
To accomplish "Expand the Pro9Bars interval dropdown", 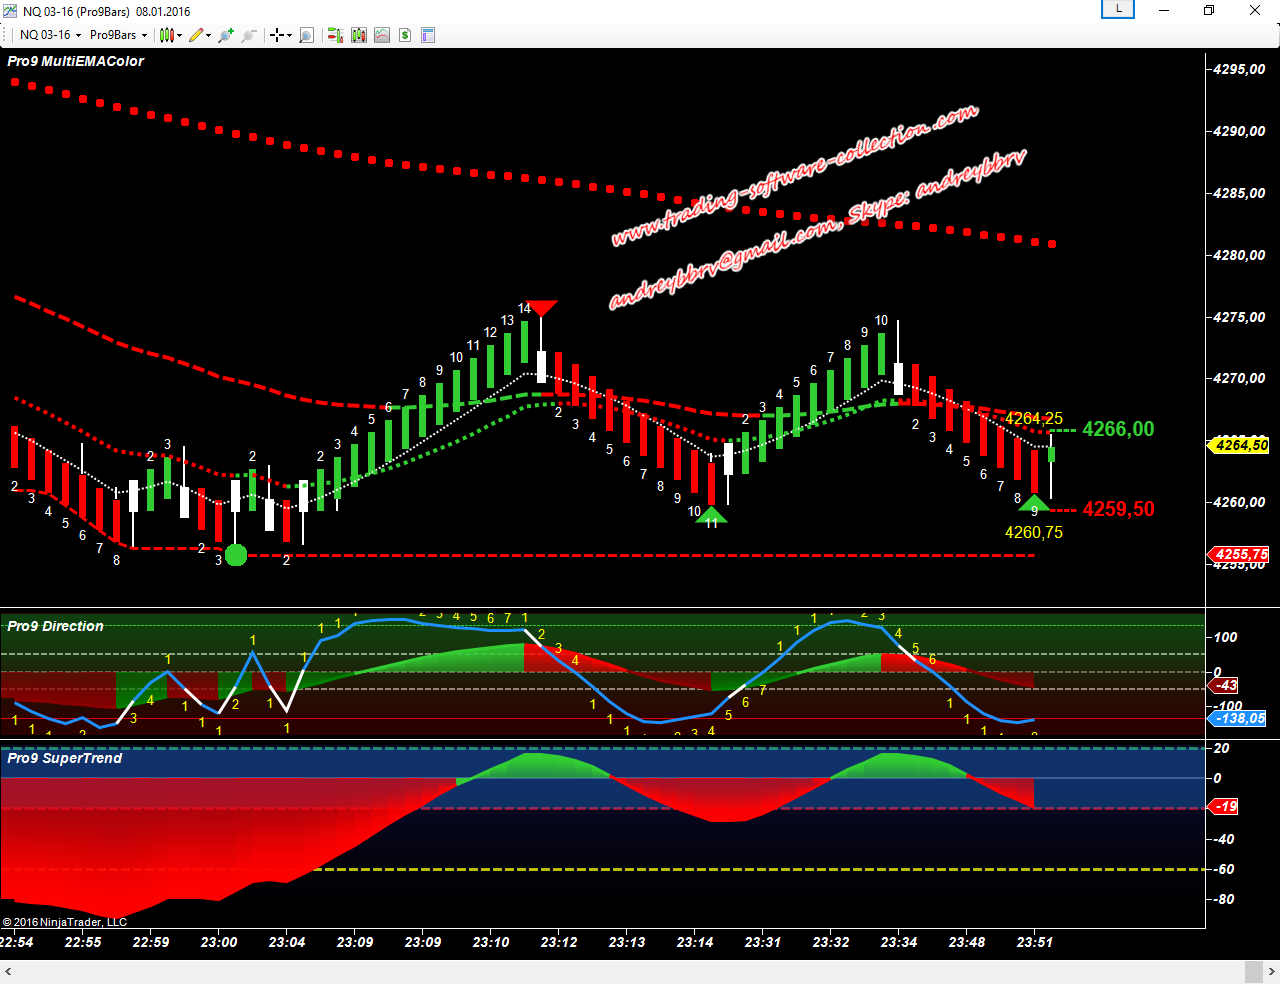I will pos(118,35).
